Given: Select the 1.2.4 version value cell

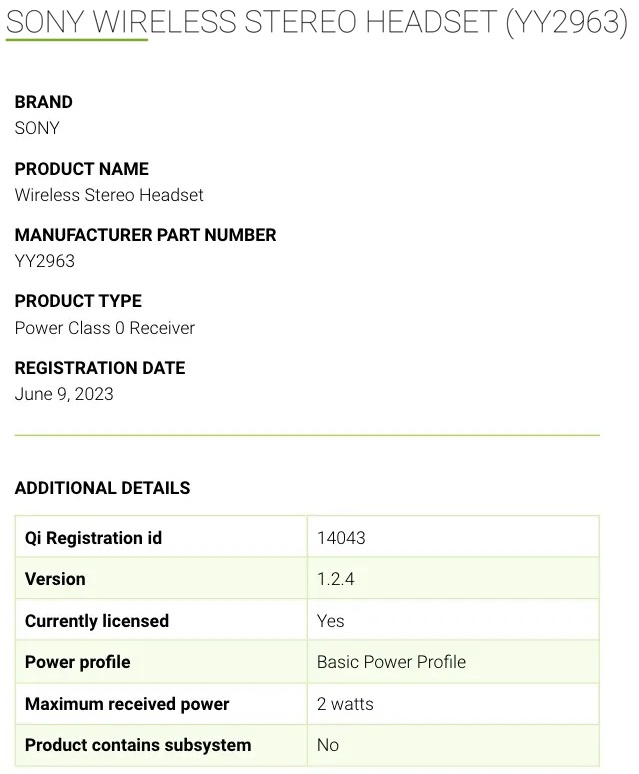Looking at the screenshot, I should coord(335,579).
